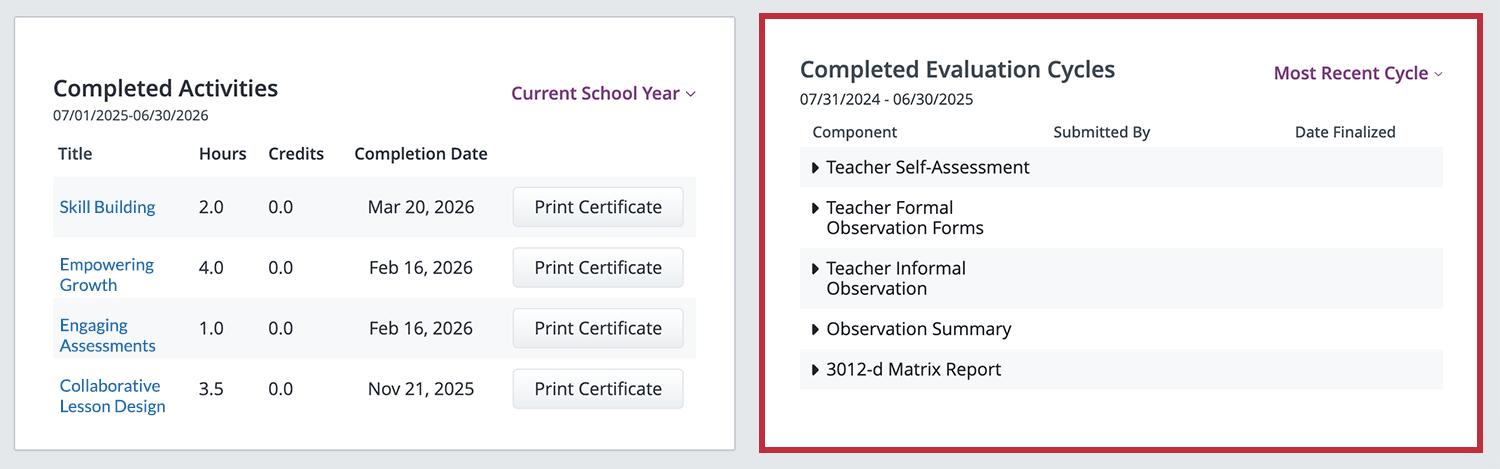Print certificate for Collaborative Lesson Design
Image resolution: width=1500 pixels, height=469 pixels.
point(598,389)
